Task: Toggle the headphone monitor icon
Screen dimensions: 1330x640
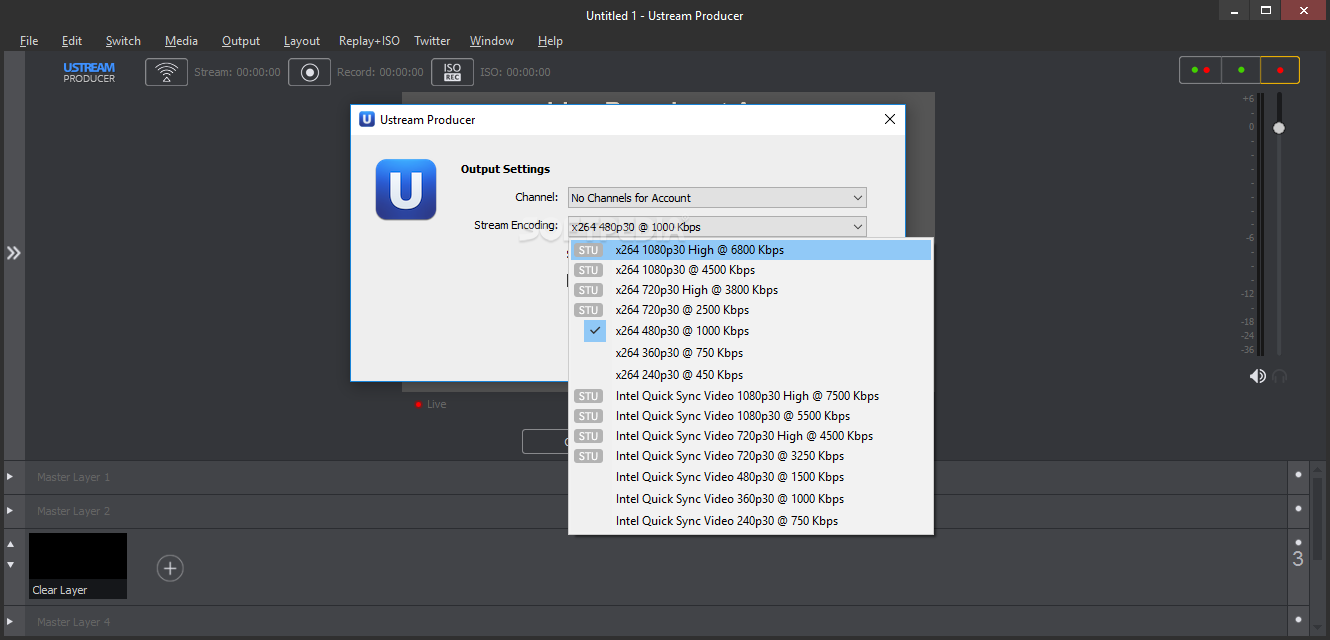Action: pyautogui.click(x=1279, y=376)
